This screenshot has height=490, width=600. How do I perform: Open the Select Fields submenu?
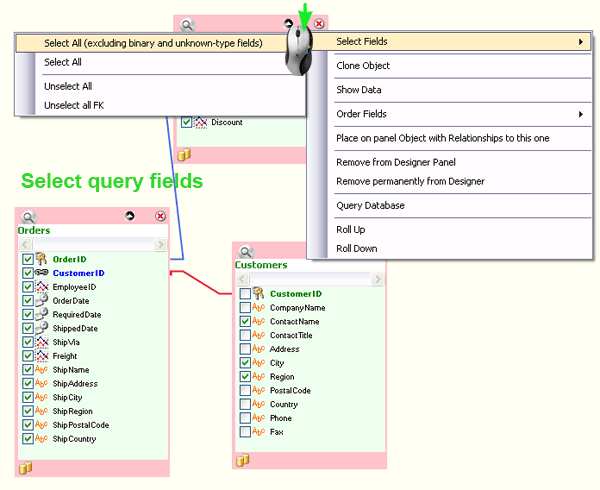(452, 42)
